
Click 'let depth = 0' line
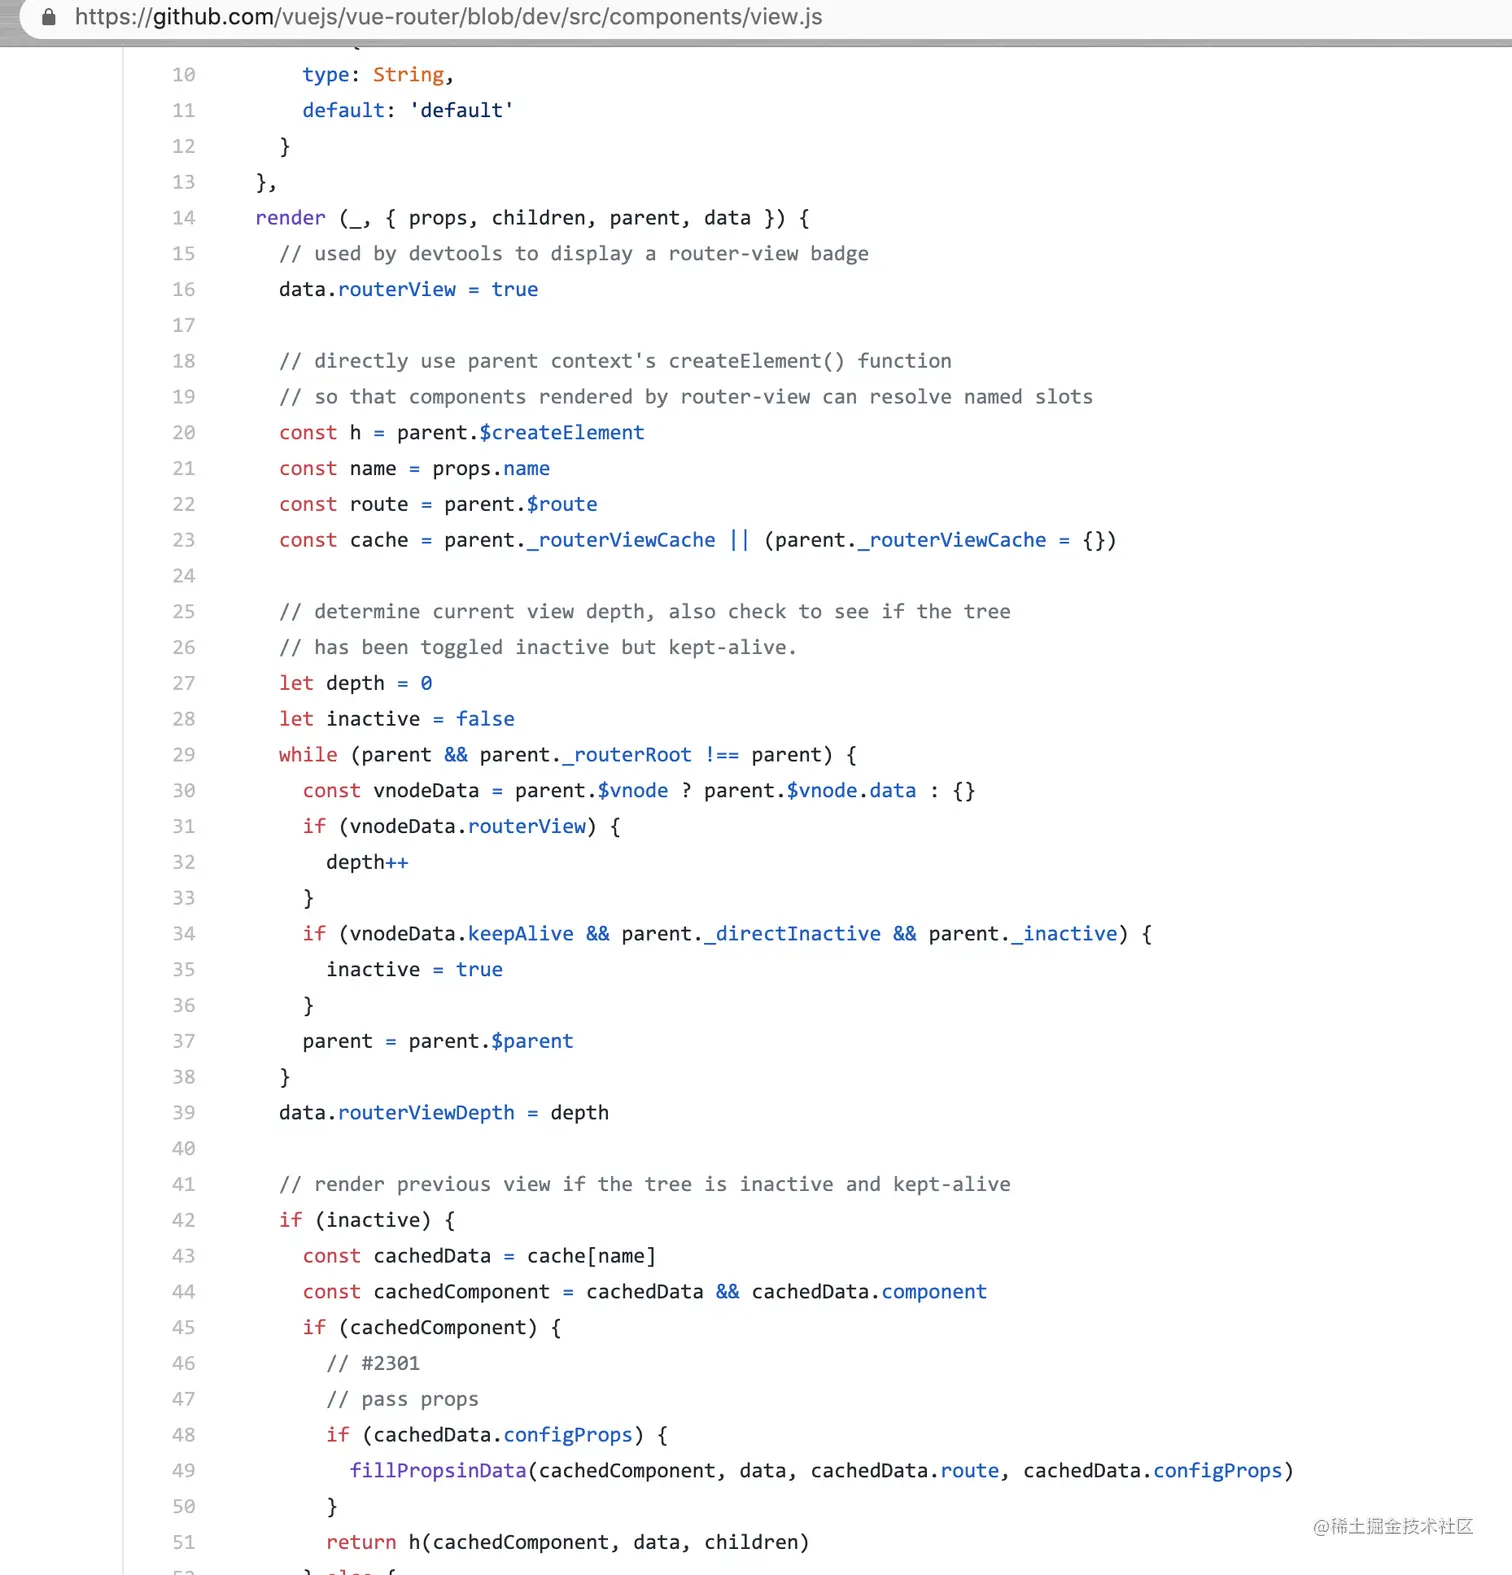[356, 683]
